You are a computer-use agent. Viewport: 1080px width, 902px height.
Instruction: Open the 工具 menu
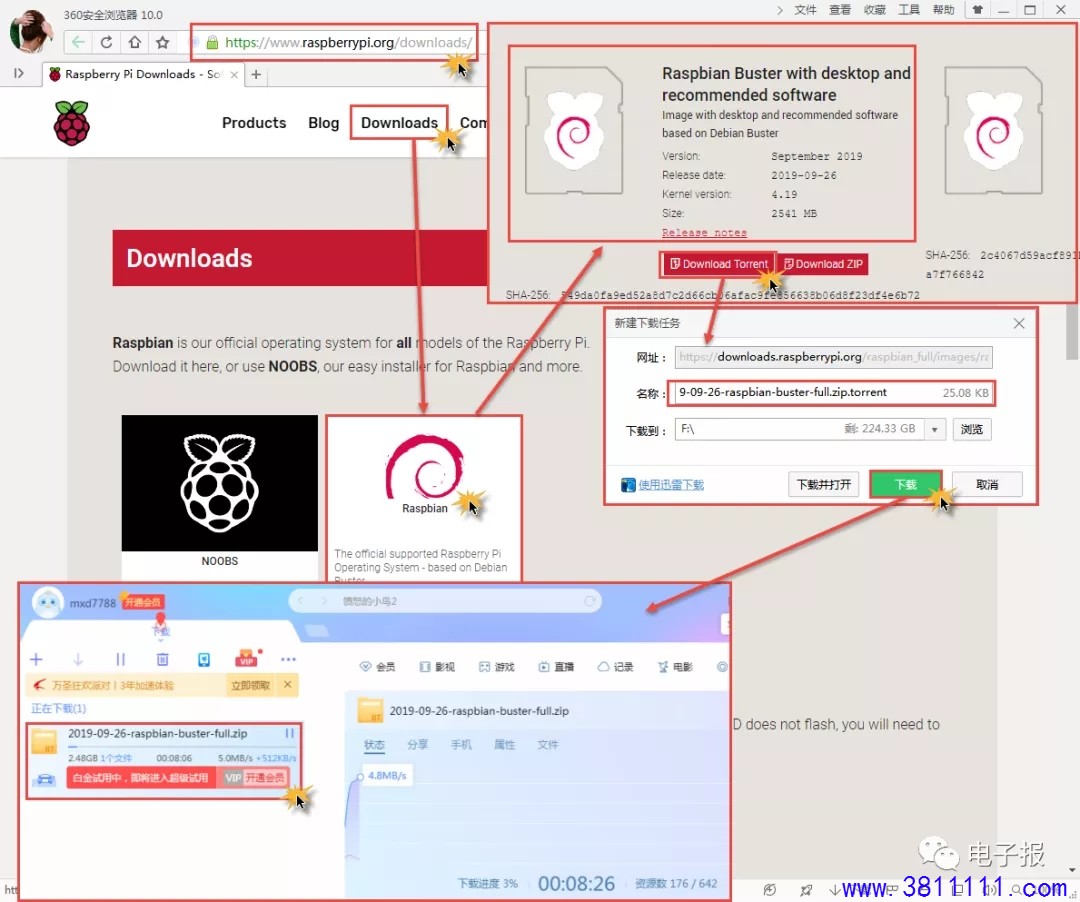pos(909,10)
